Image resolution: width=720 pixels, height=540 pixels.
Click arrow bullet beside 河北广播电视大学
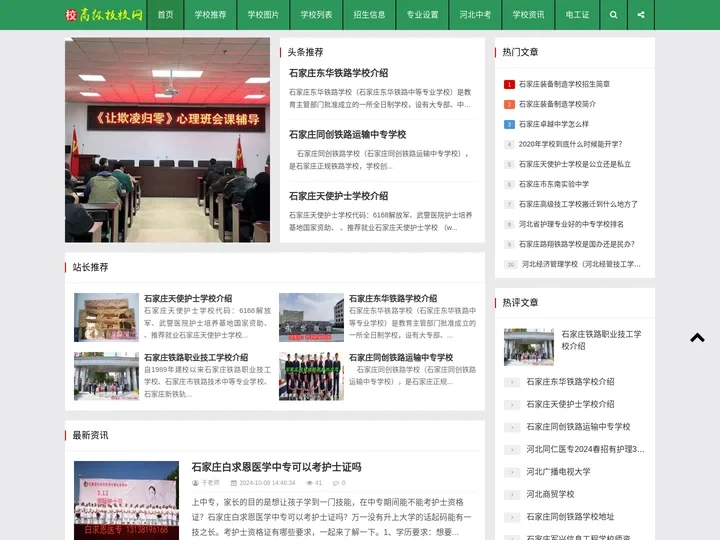[x=512, y=472]
